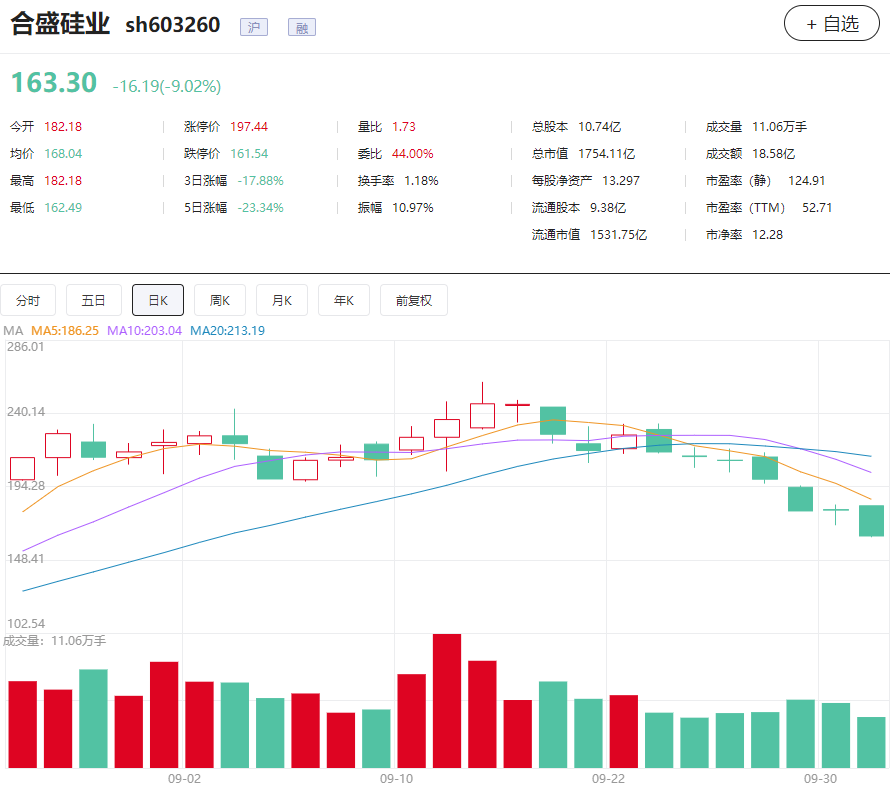Click the 跌停价 value 161.54

coord(249,154)
